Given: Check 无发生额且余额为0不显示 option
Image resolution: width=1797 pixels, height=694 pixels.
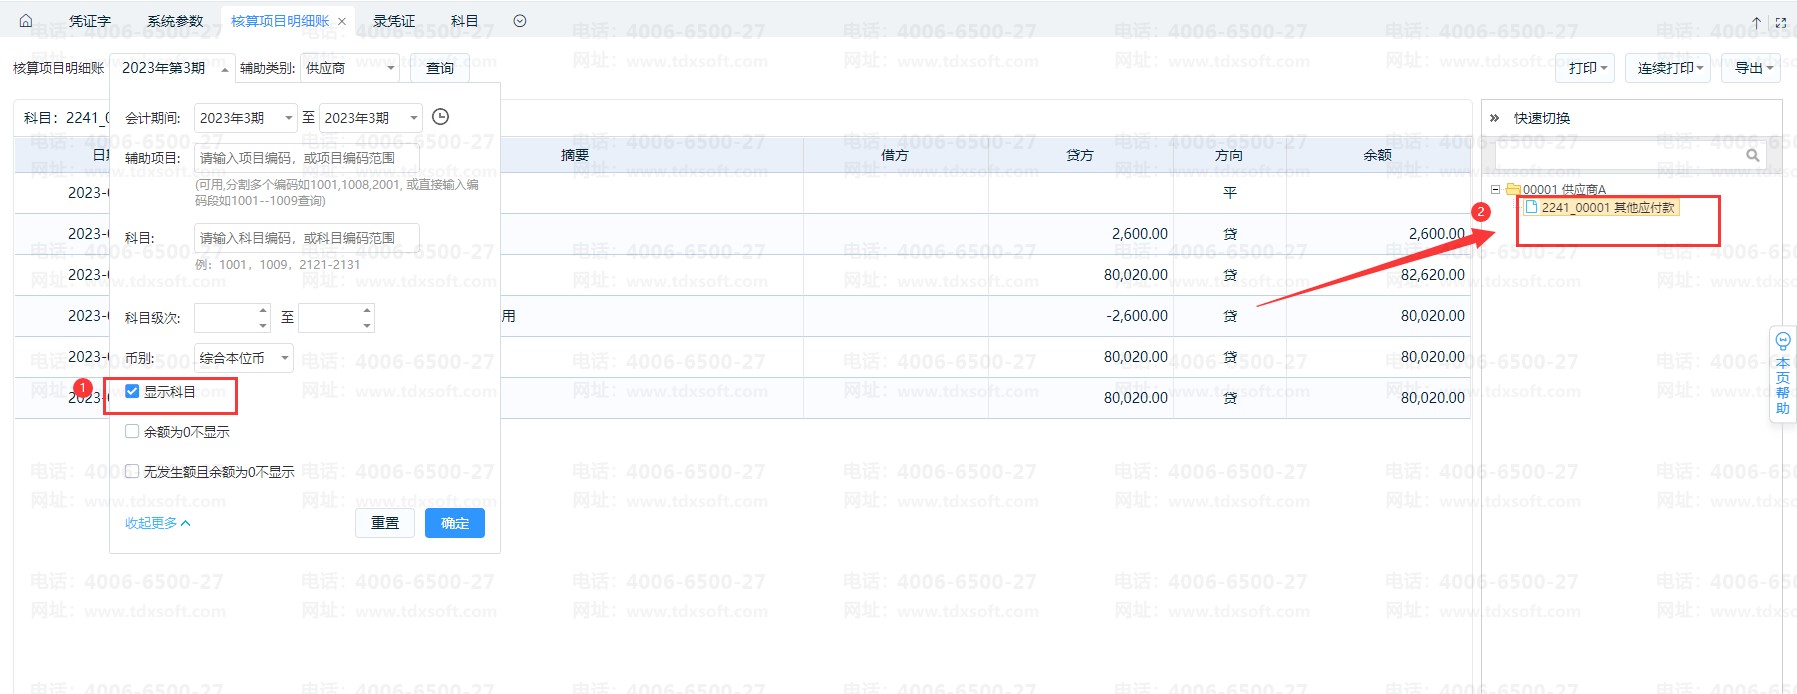Looking at the screenshot, I should click(132, 471).
